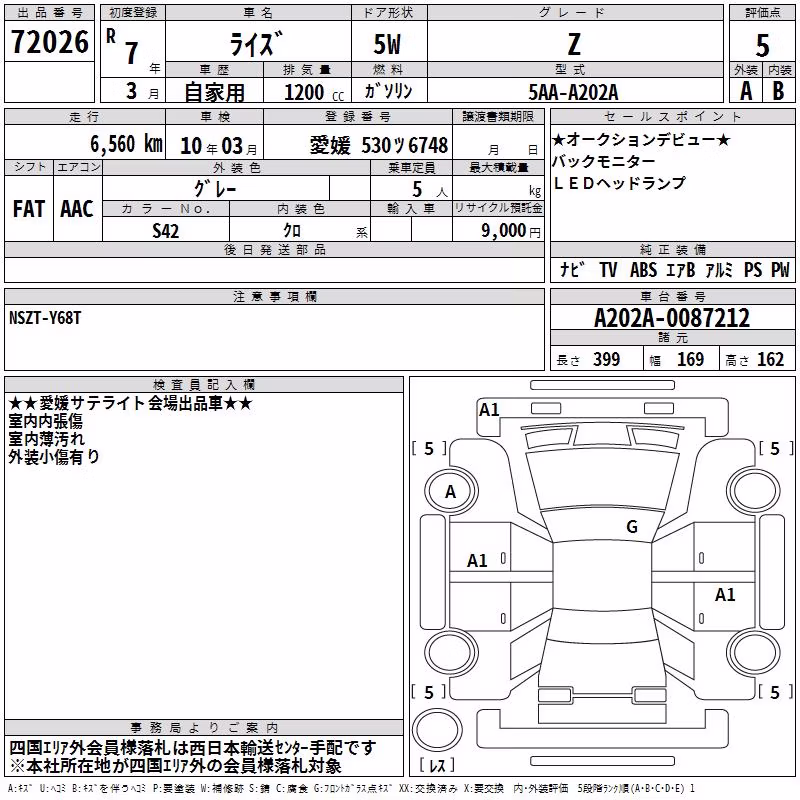Click displacement value 1200 cc
This screenshot has width=800, height=800.
coord(314,92)
